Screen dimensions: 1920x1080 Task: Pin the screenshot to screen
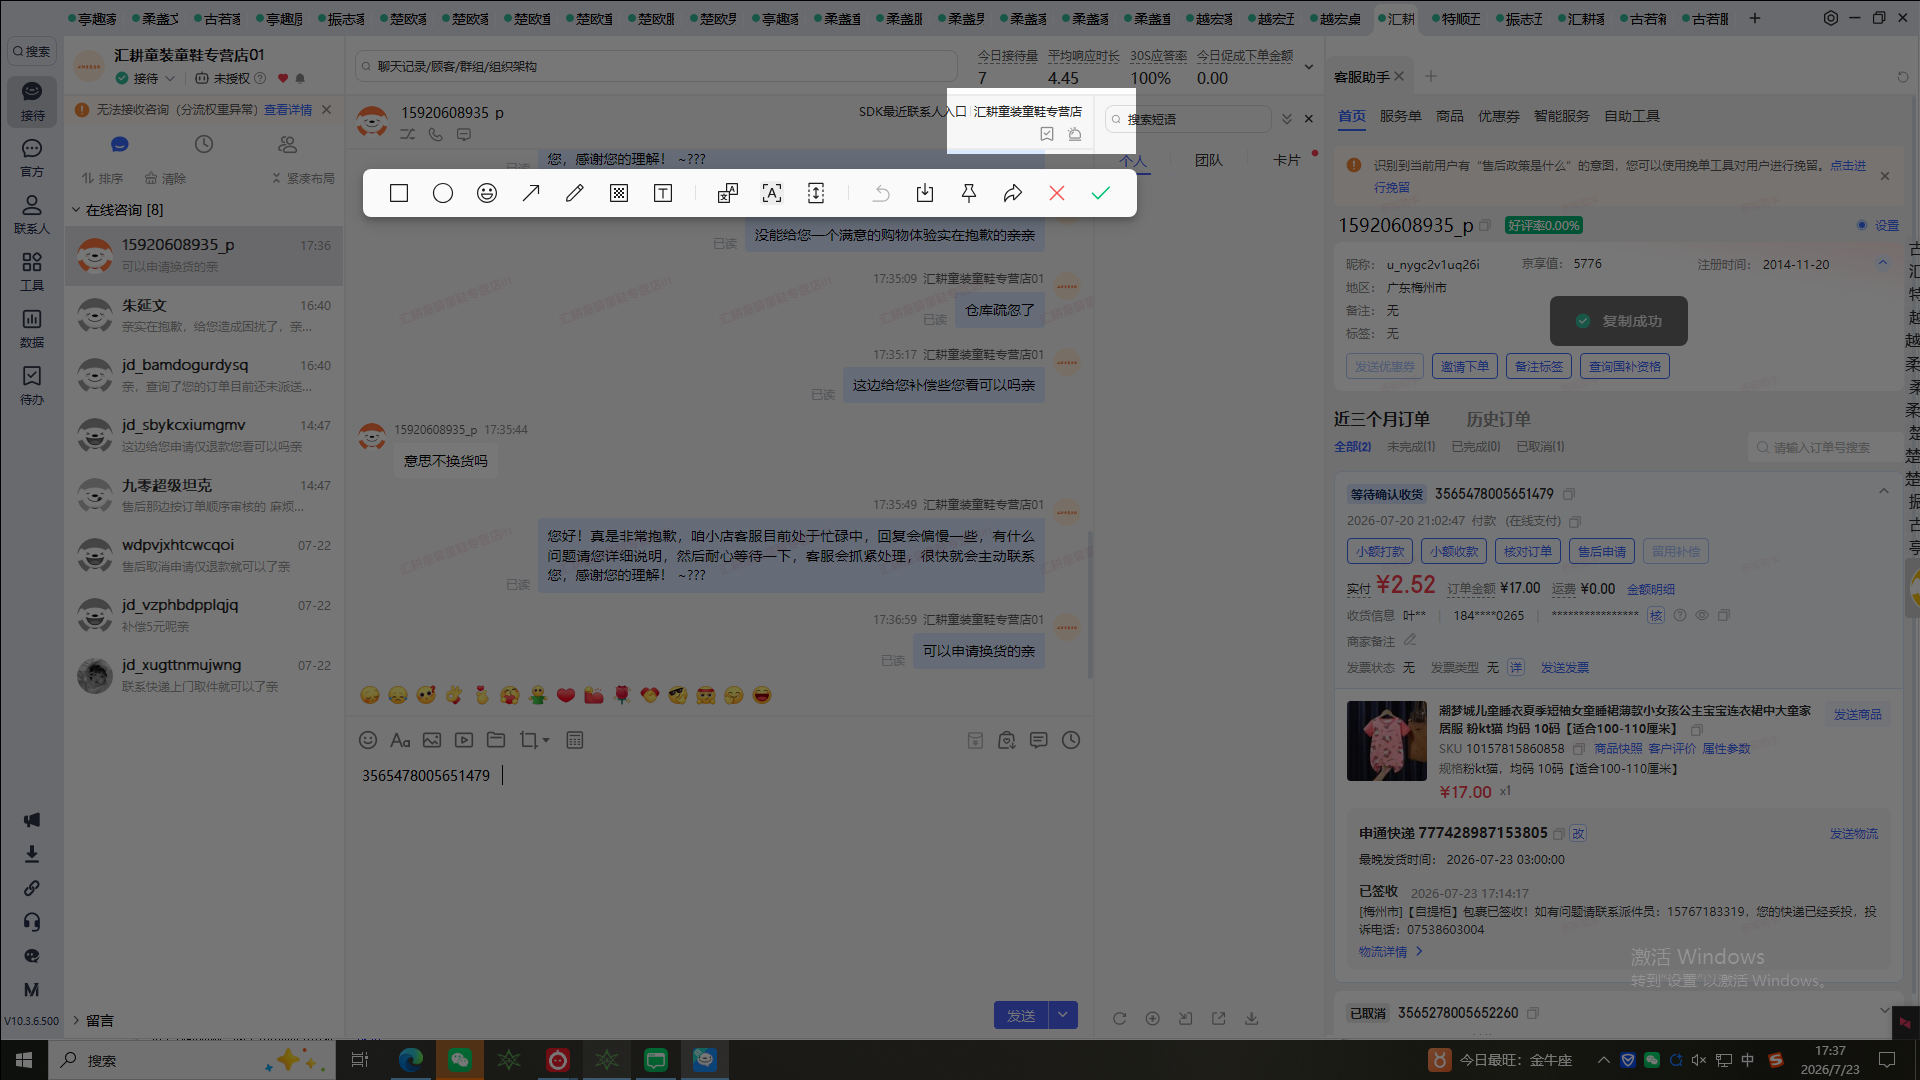tap(969, 193)
